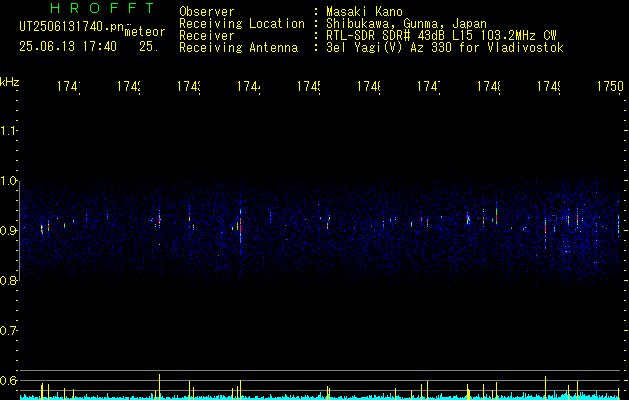Select the UT2506131740.pn file name
This screenshot has height=400, width=629.
72,27
